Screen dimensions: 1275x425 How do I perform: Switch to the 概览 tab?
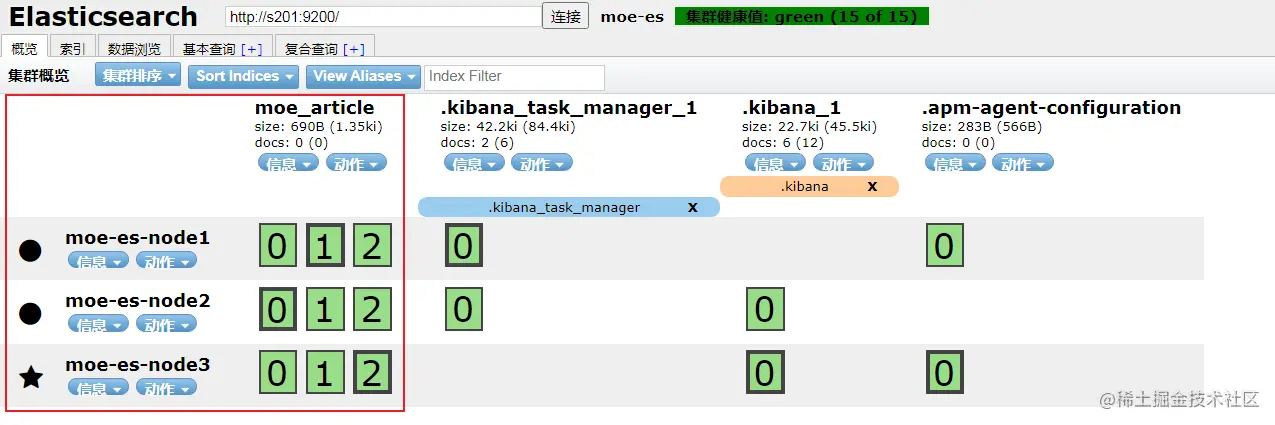point(24,48)
